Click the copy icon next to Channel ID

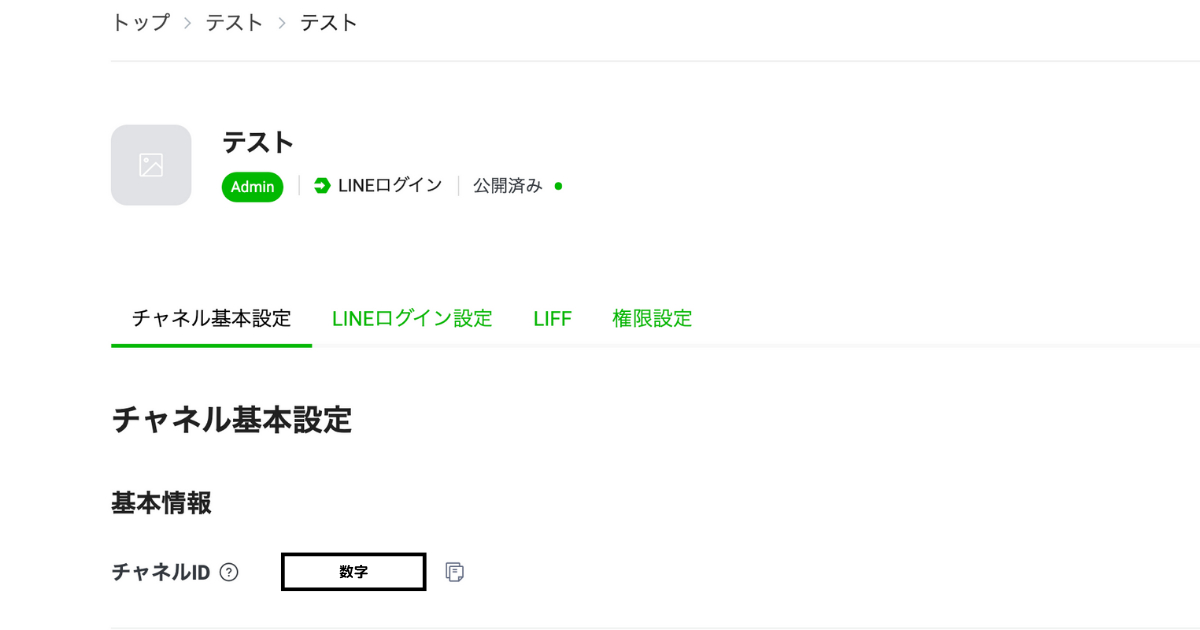(456, 570)
